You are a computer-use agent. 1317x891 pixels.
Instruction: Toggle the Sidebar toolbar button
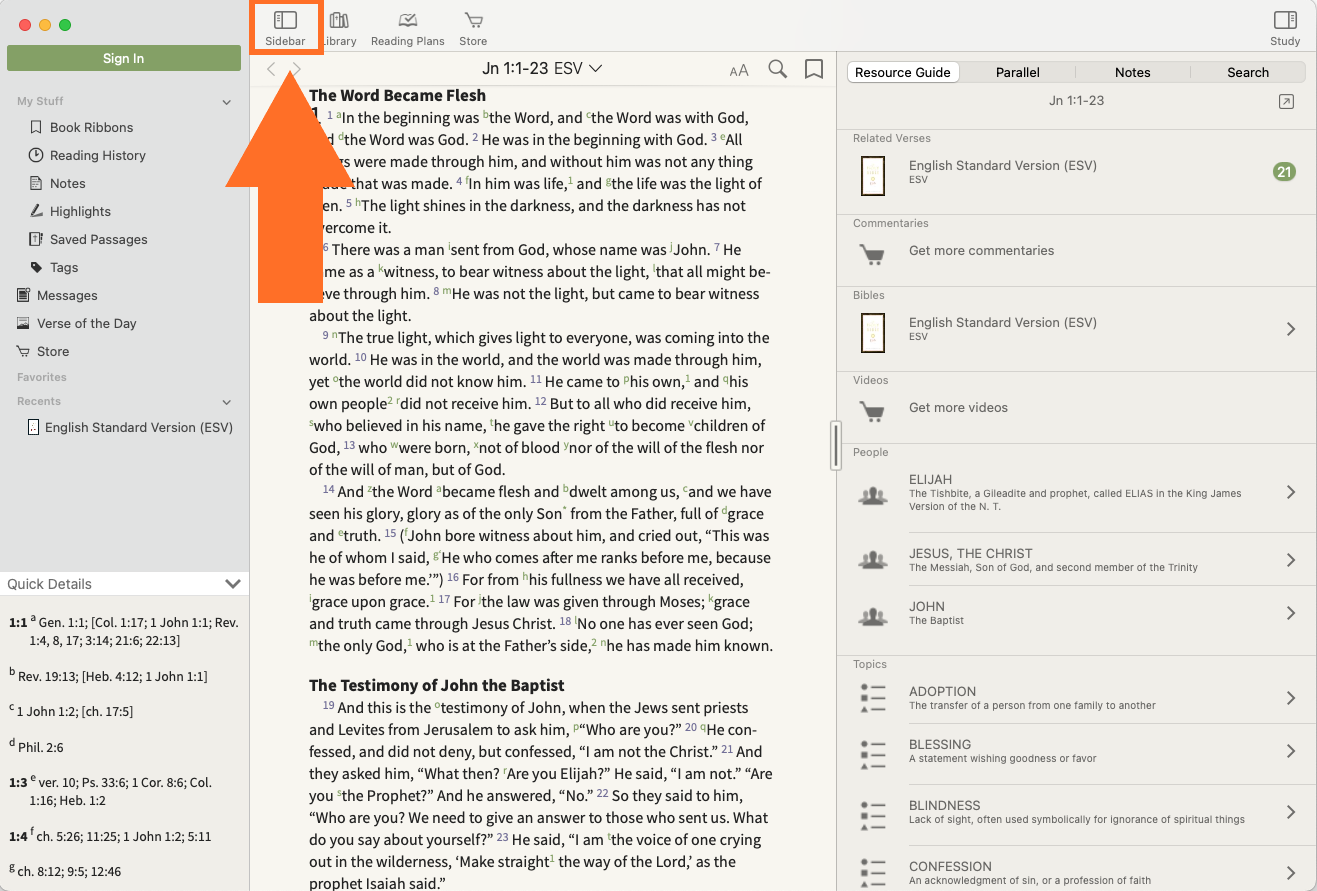(x=285, y=28)
